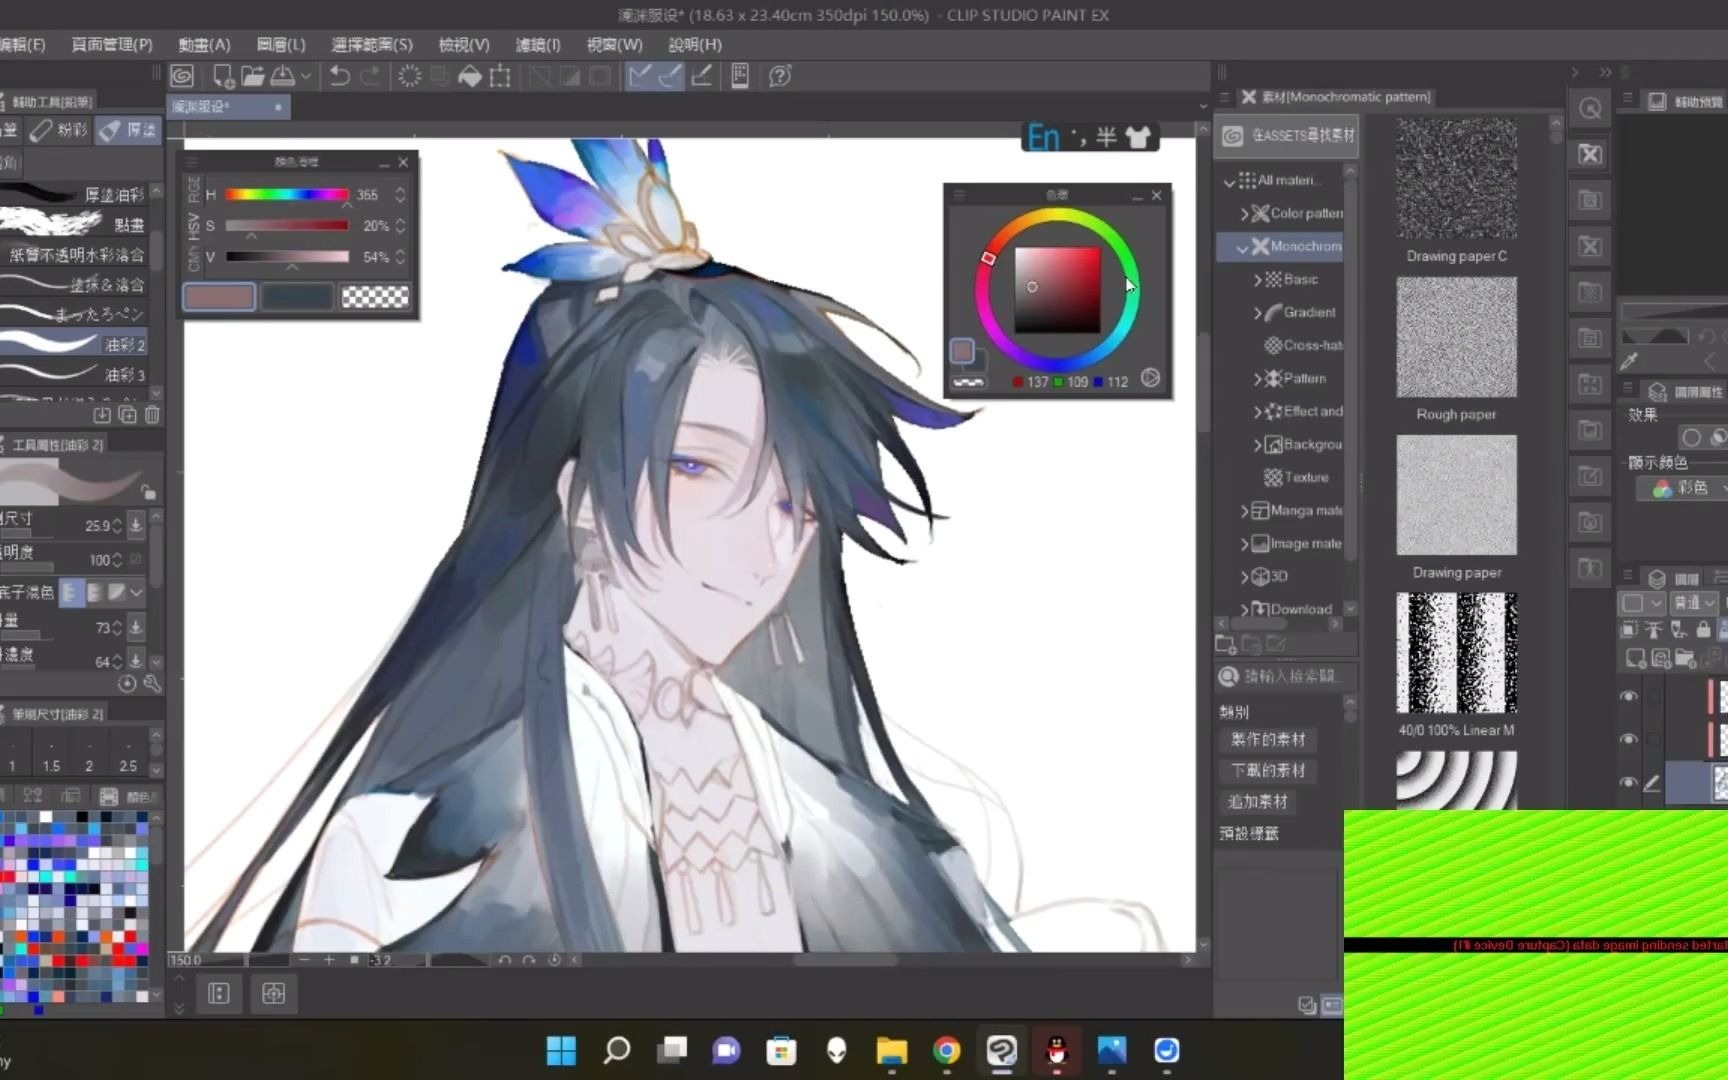Toggle the layer lock icon
Viewport: 1728px width, 1080px height.
[x=1704, y=630]
